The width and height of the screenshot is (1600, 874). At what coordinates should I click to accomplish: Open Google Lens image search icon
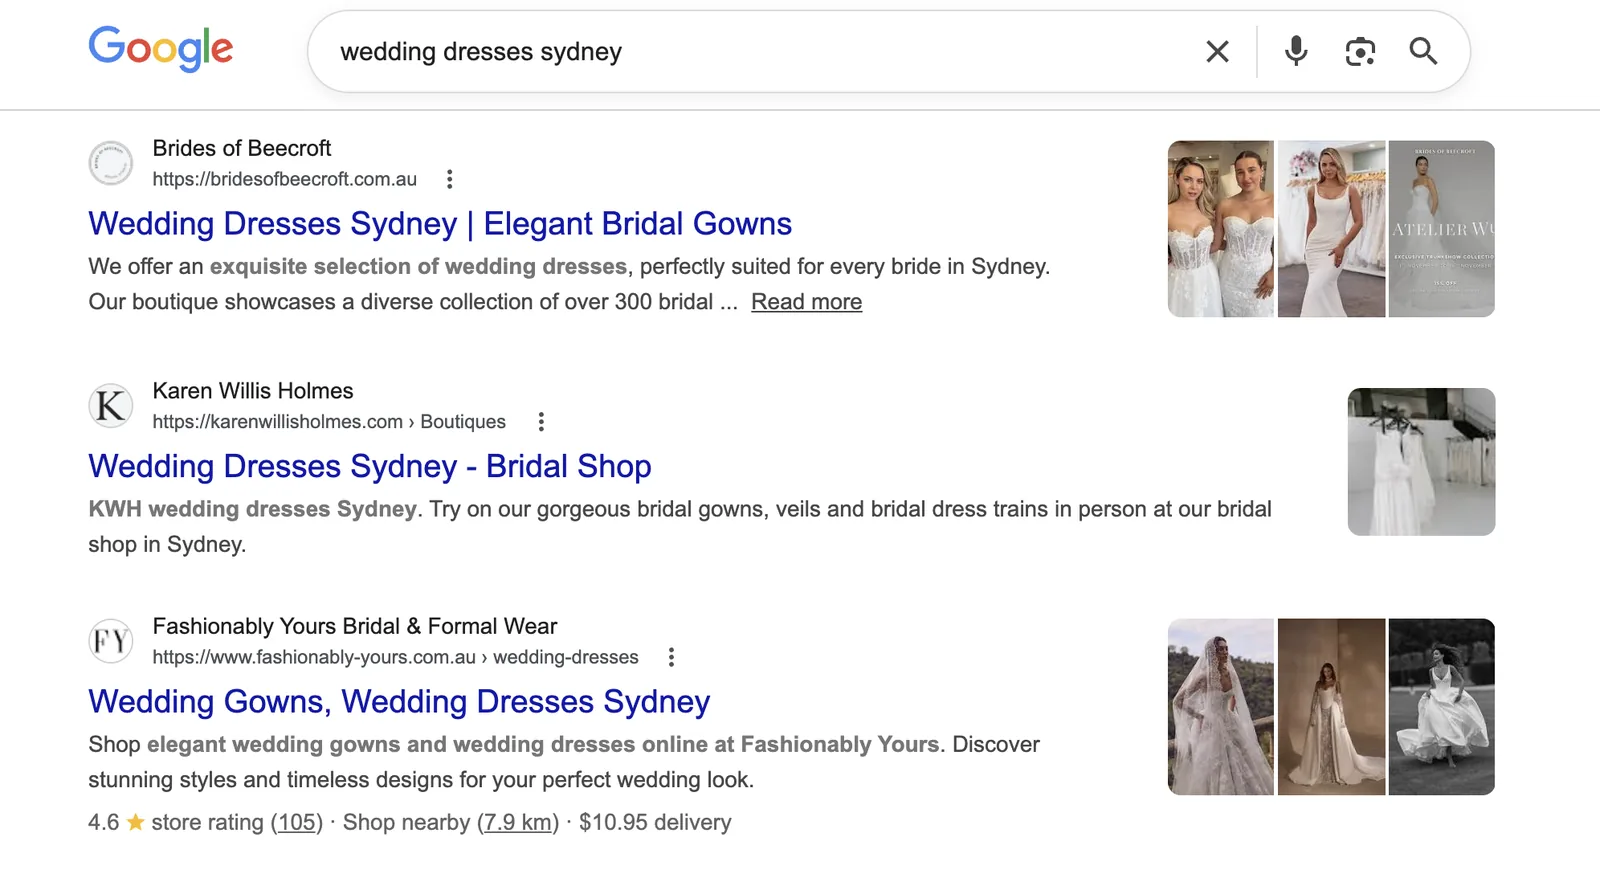pos(1360,52)
